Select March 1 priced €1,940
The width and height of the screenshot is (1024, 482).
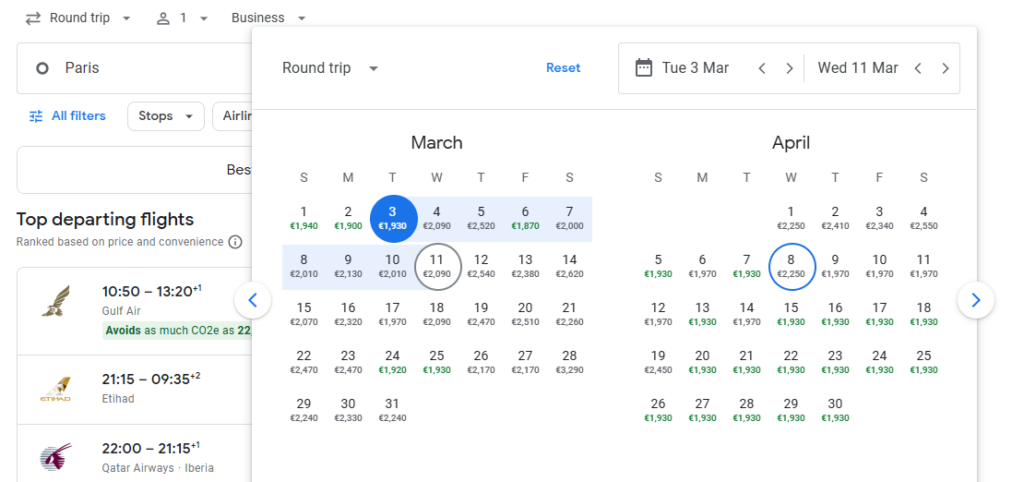click(304, 218)
